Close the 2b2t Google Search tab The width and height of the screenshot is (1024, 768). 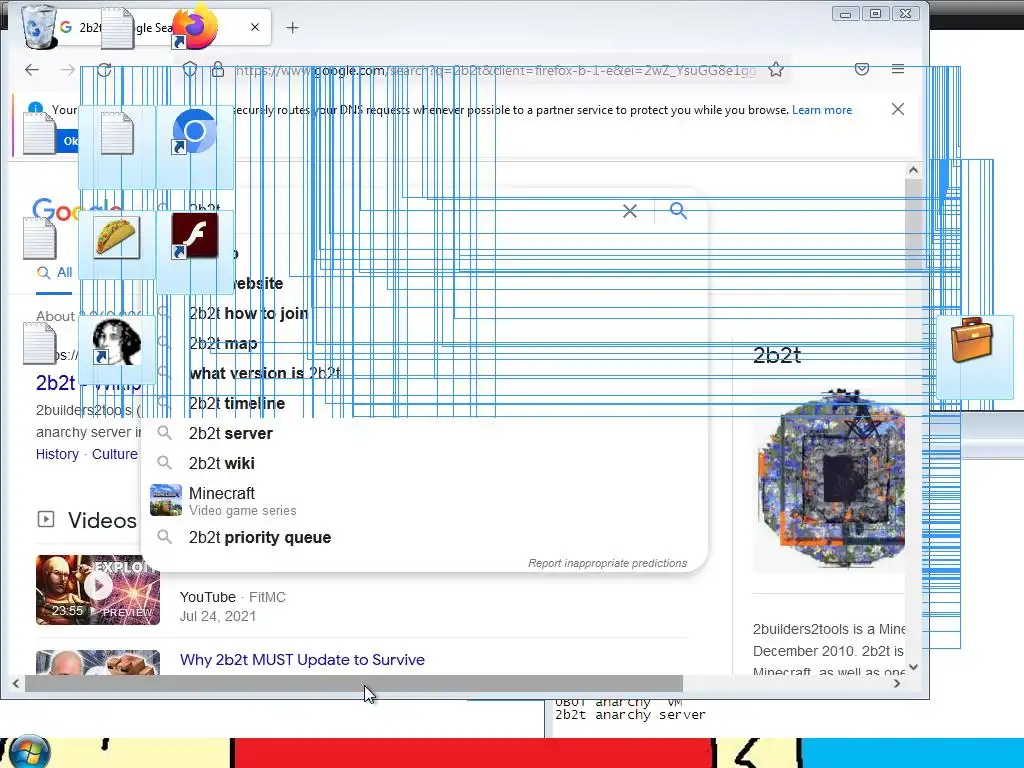pyautogui.click(x=255, y=27)
